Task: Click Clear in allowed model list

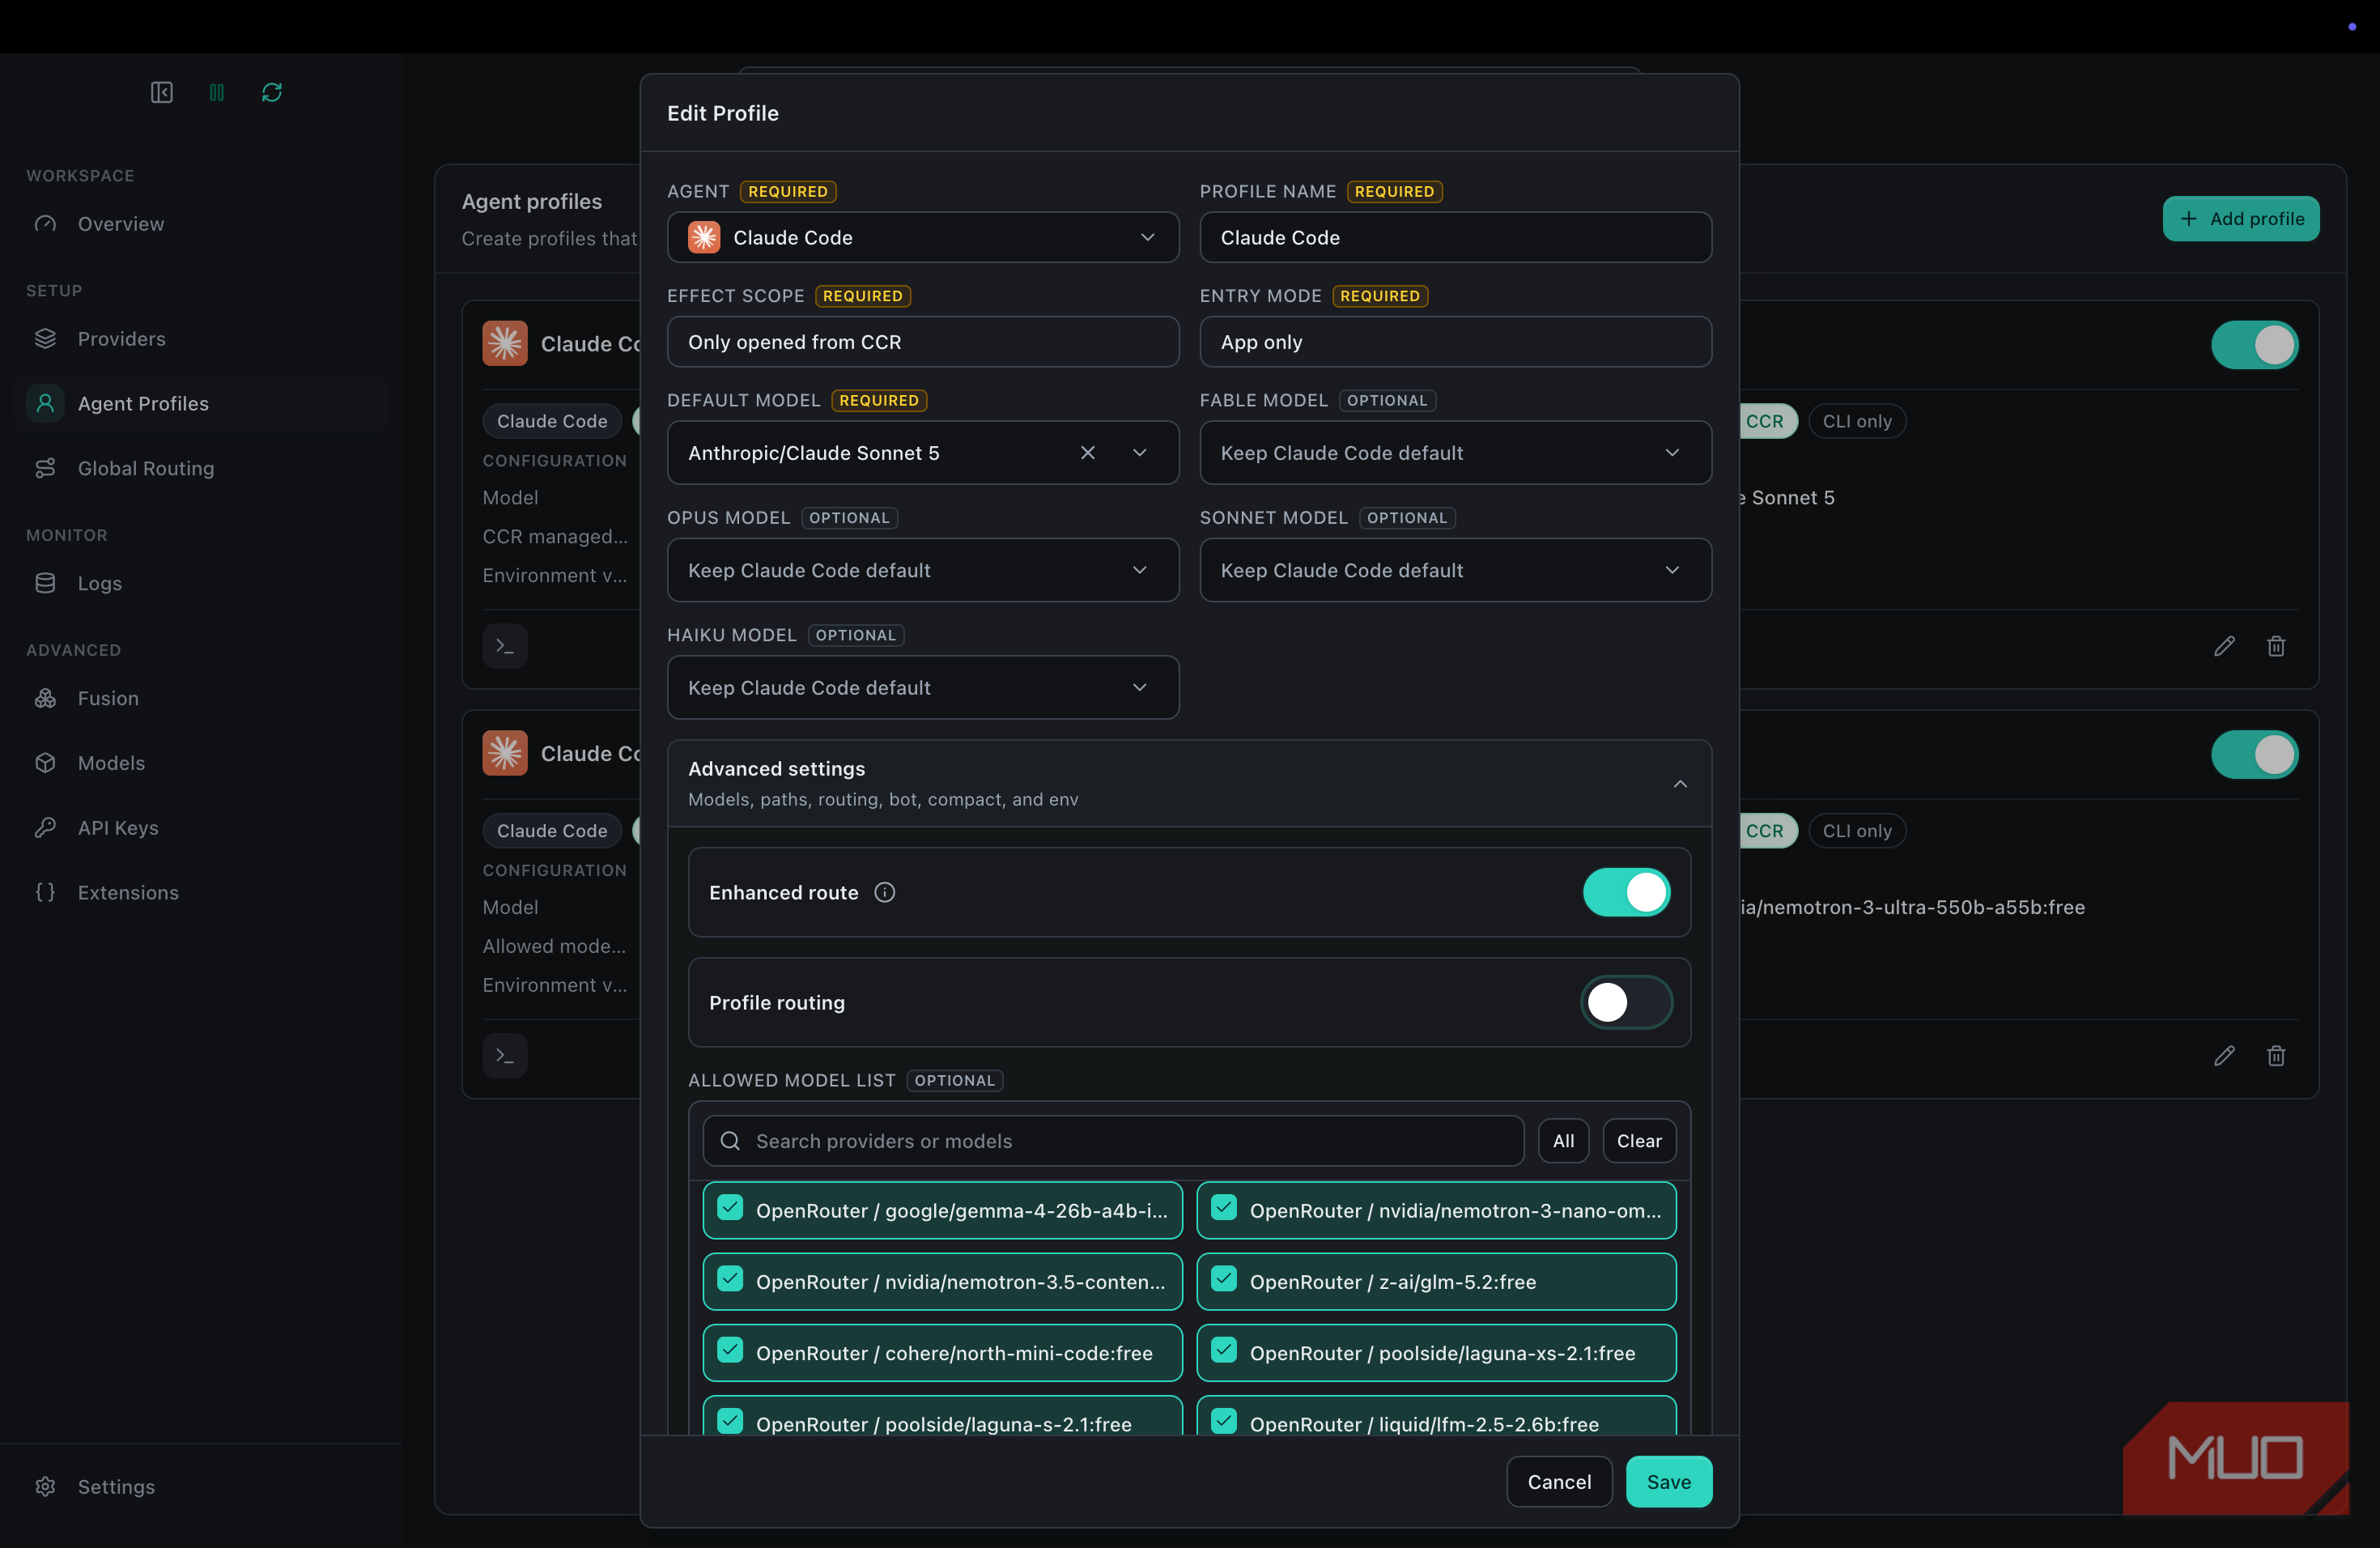Action: pos(1639,1141)
